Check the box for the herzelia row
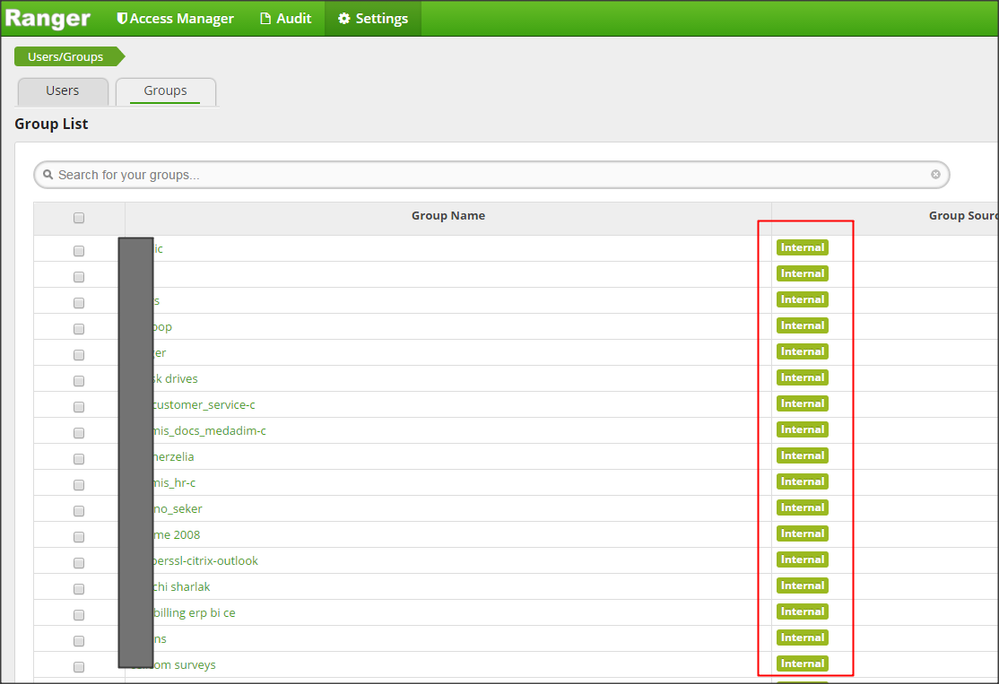 (x=78, y=459)
